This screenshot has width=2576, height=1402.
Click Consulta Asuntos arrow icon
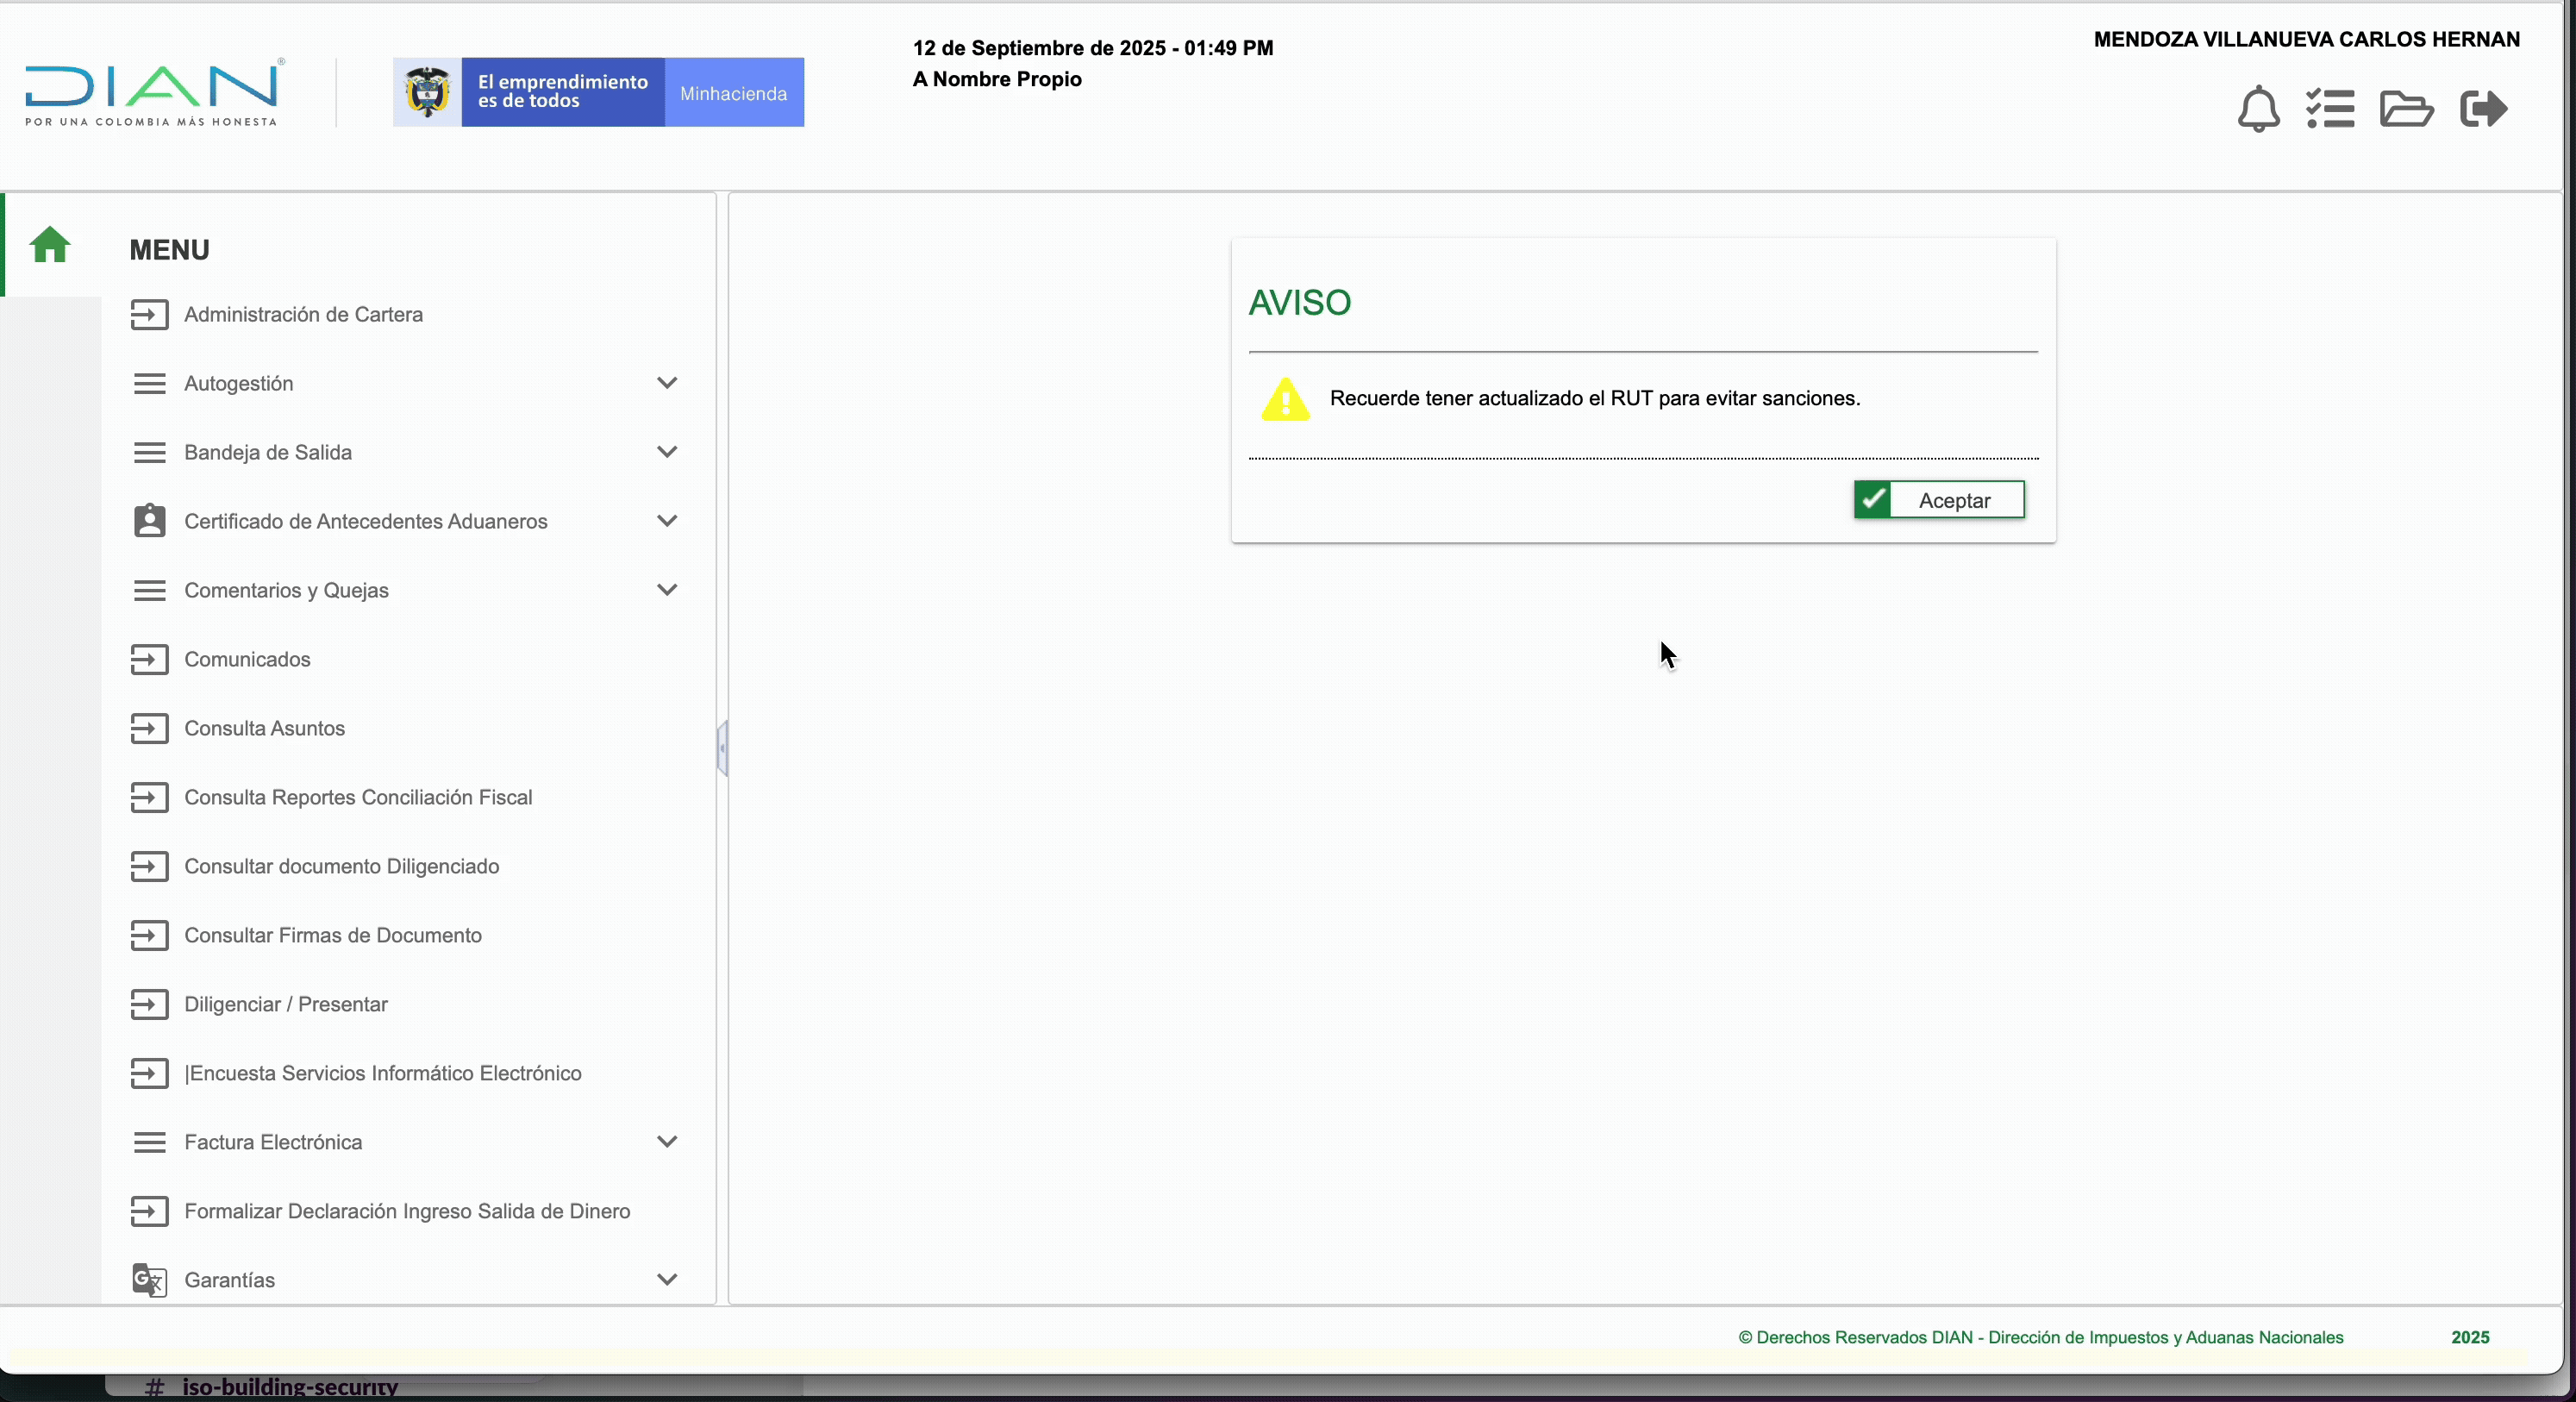tap(150, 729)
